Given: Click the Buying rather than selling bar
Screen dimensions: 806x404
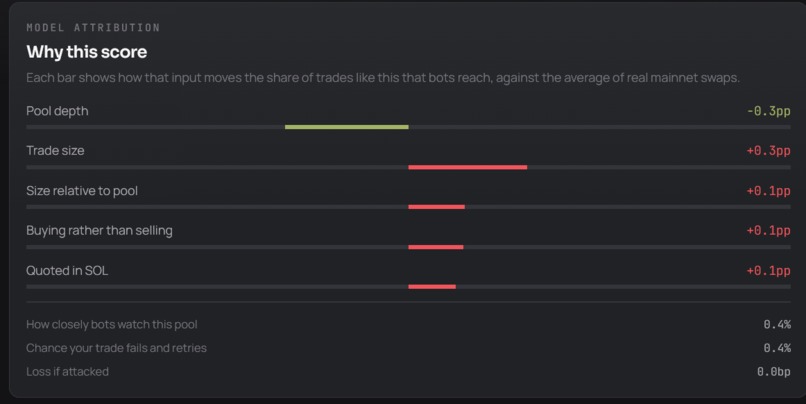Looking at the screenshot, I should (436, 247).
